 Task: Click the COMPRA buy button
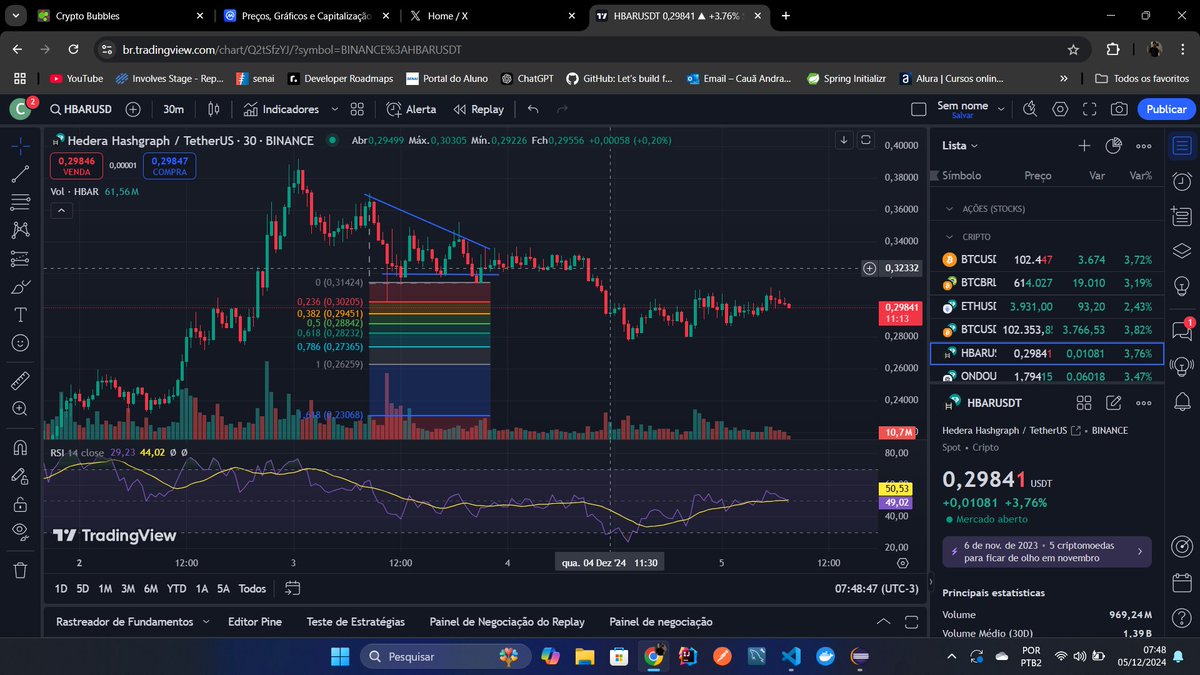click(x=169, y=166)
